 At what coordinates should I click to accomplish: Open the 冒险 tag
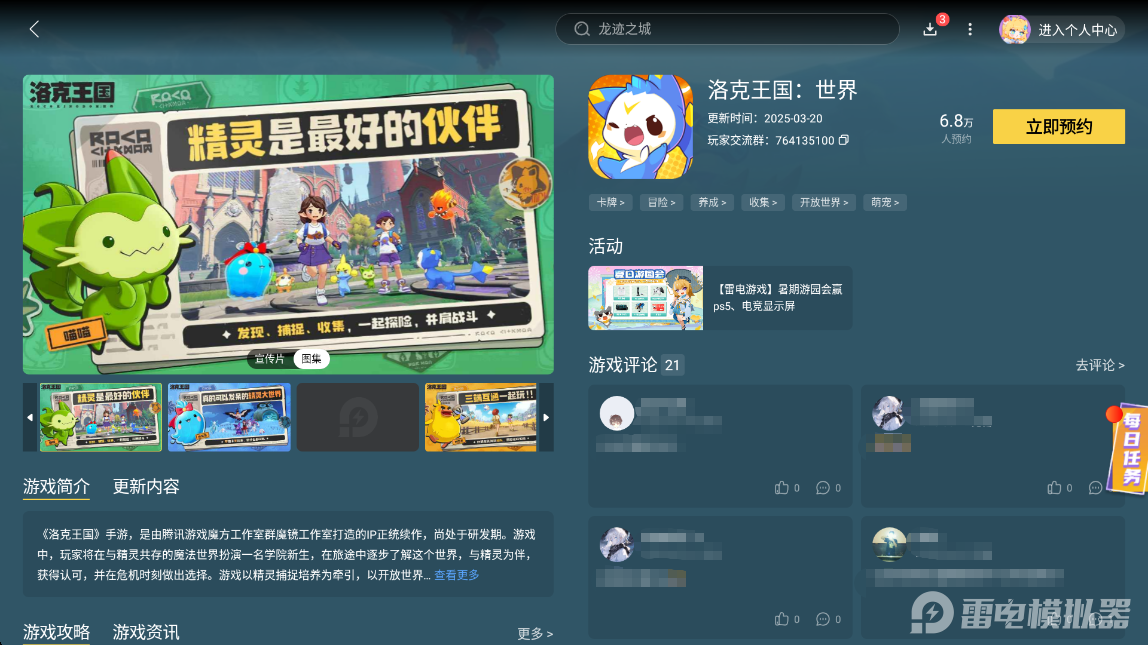pyautogui.click(x=661, y=203)
